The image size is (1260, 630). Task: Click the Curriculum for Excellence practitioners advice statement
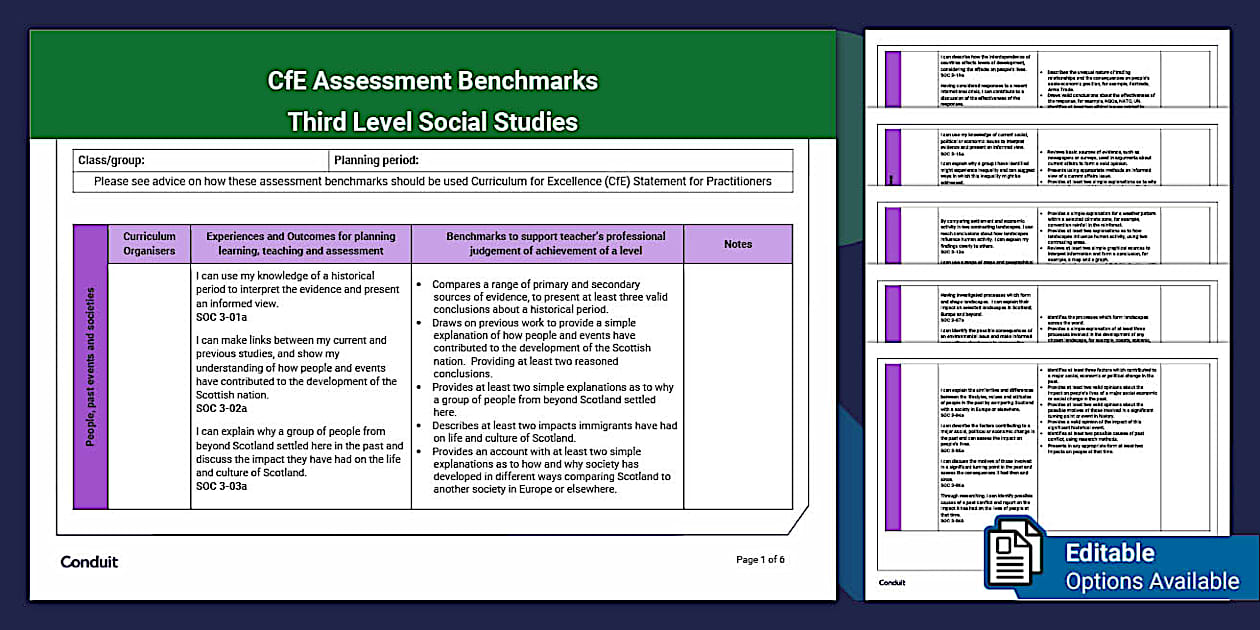(432, 181)
